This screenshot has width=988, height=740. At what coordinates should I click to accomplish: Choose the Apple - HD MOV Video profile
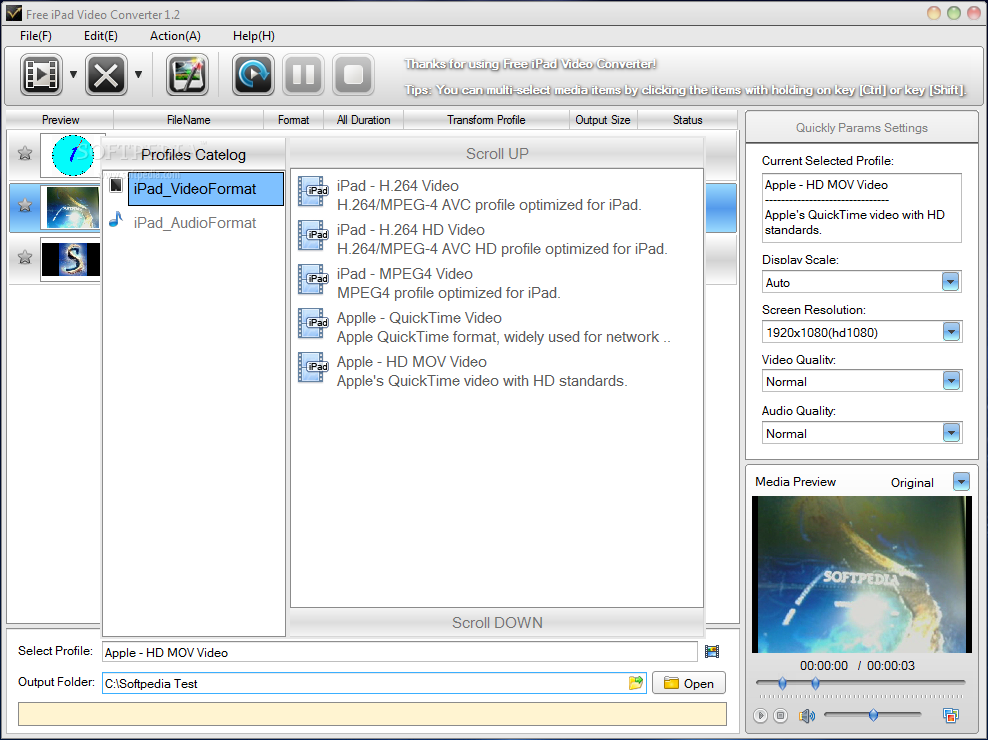498,372
